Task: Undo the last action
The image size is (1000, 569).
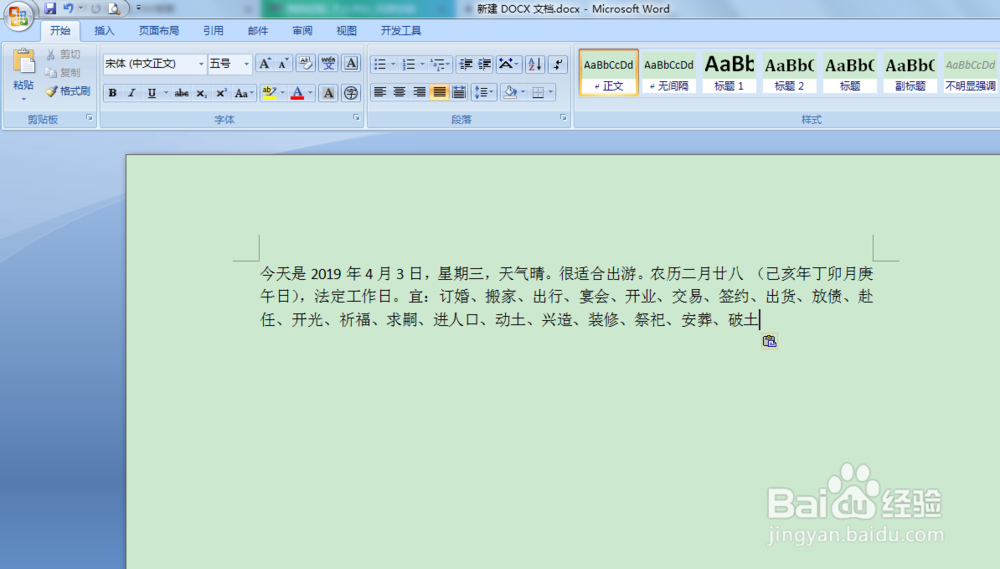Action: coord(68,8)
